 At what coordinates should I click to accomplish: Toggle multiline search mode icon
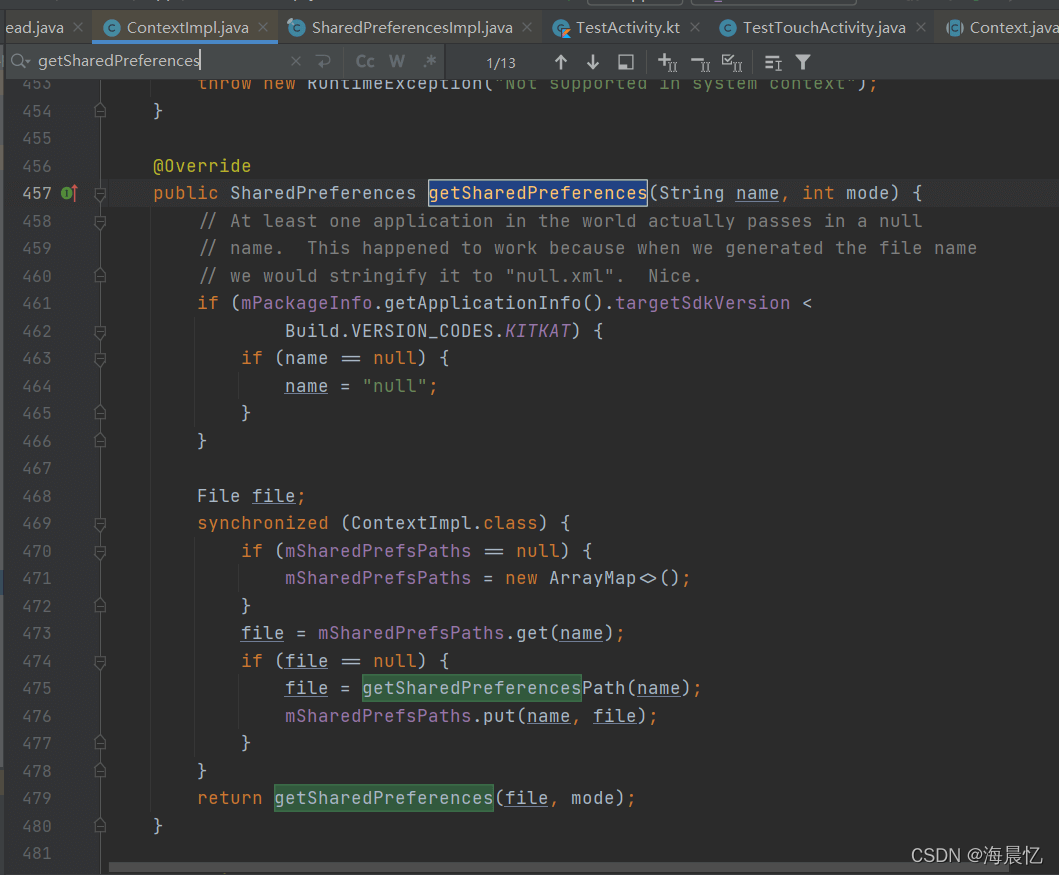click(x=773, y=63)
